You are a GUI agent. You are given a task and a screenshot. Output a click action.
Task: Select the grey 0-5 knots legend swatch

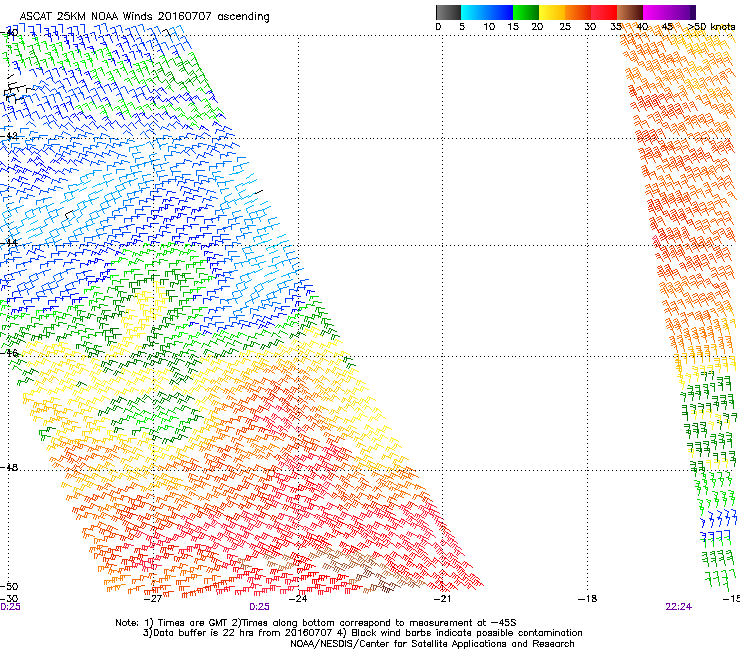448,12
